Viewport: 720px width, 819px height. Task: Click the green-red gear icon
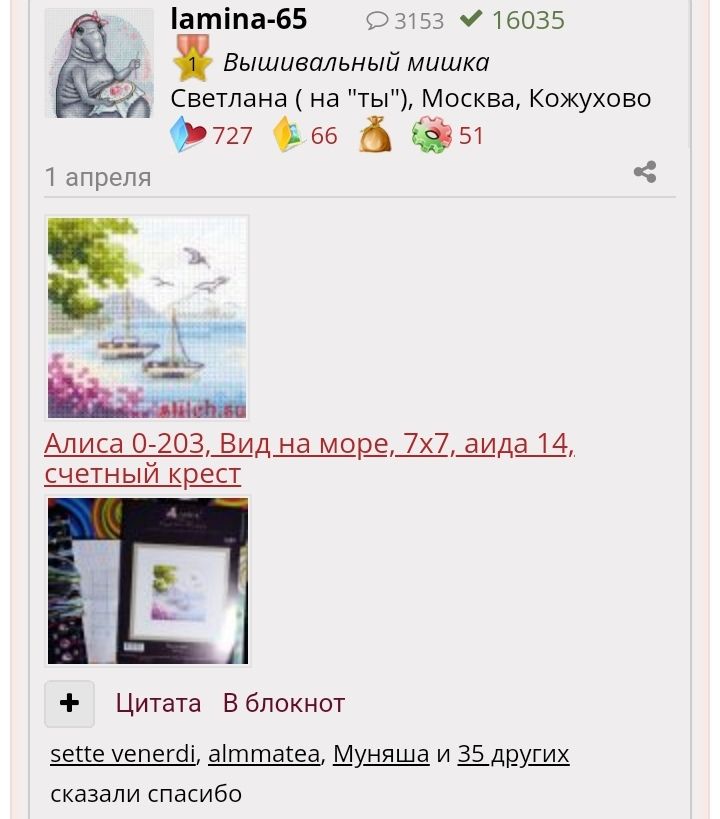click(432, 135)
